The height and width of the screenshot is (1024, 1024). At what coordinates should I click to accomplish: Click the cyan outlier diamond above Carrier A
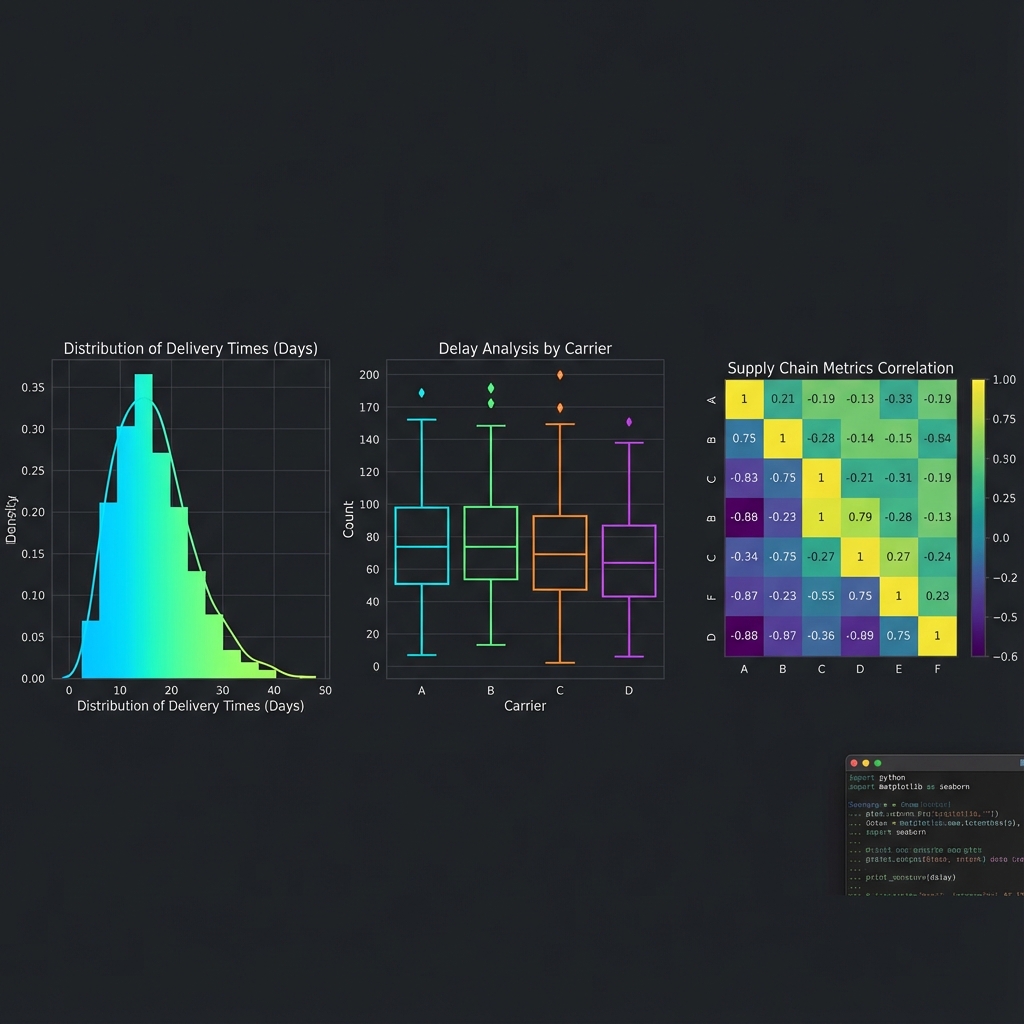[421, 393]
